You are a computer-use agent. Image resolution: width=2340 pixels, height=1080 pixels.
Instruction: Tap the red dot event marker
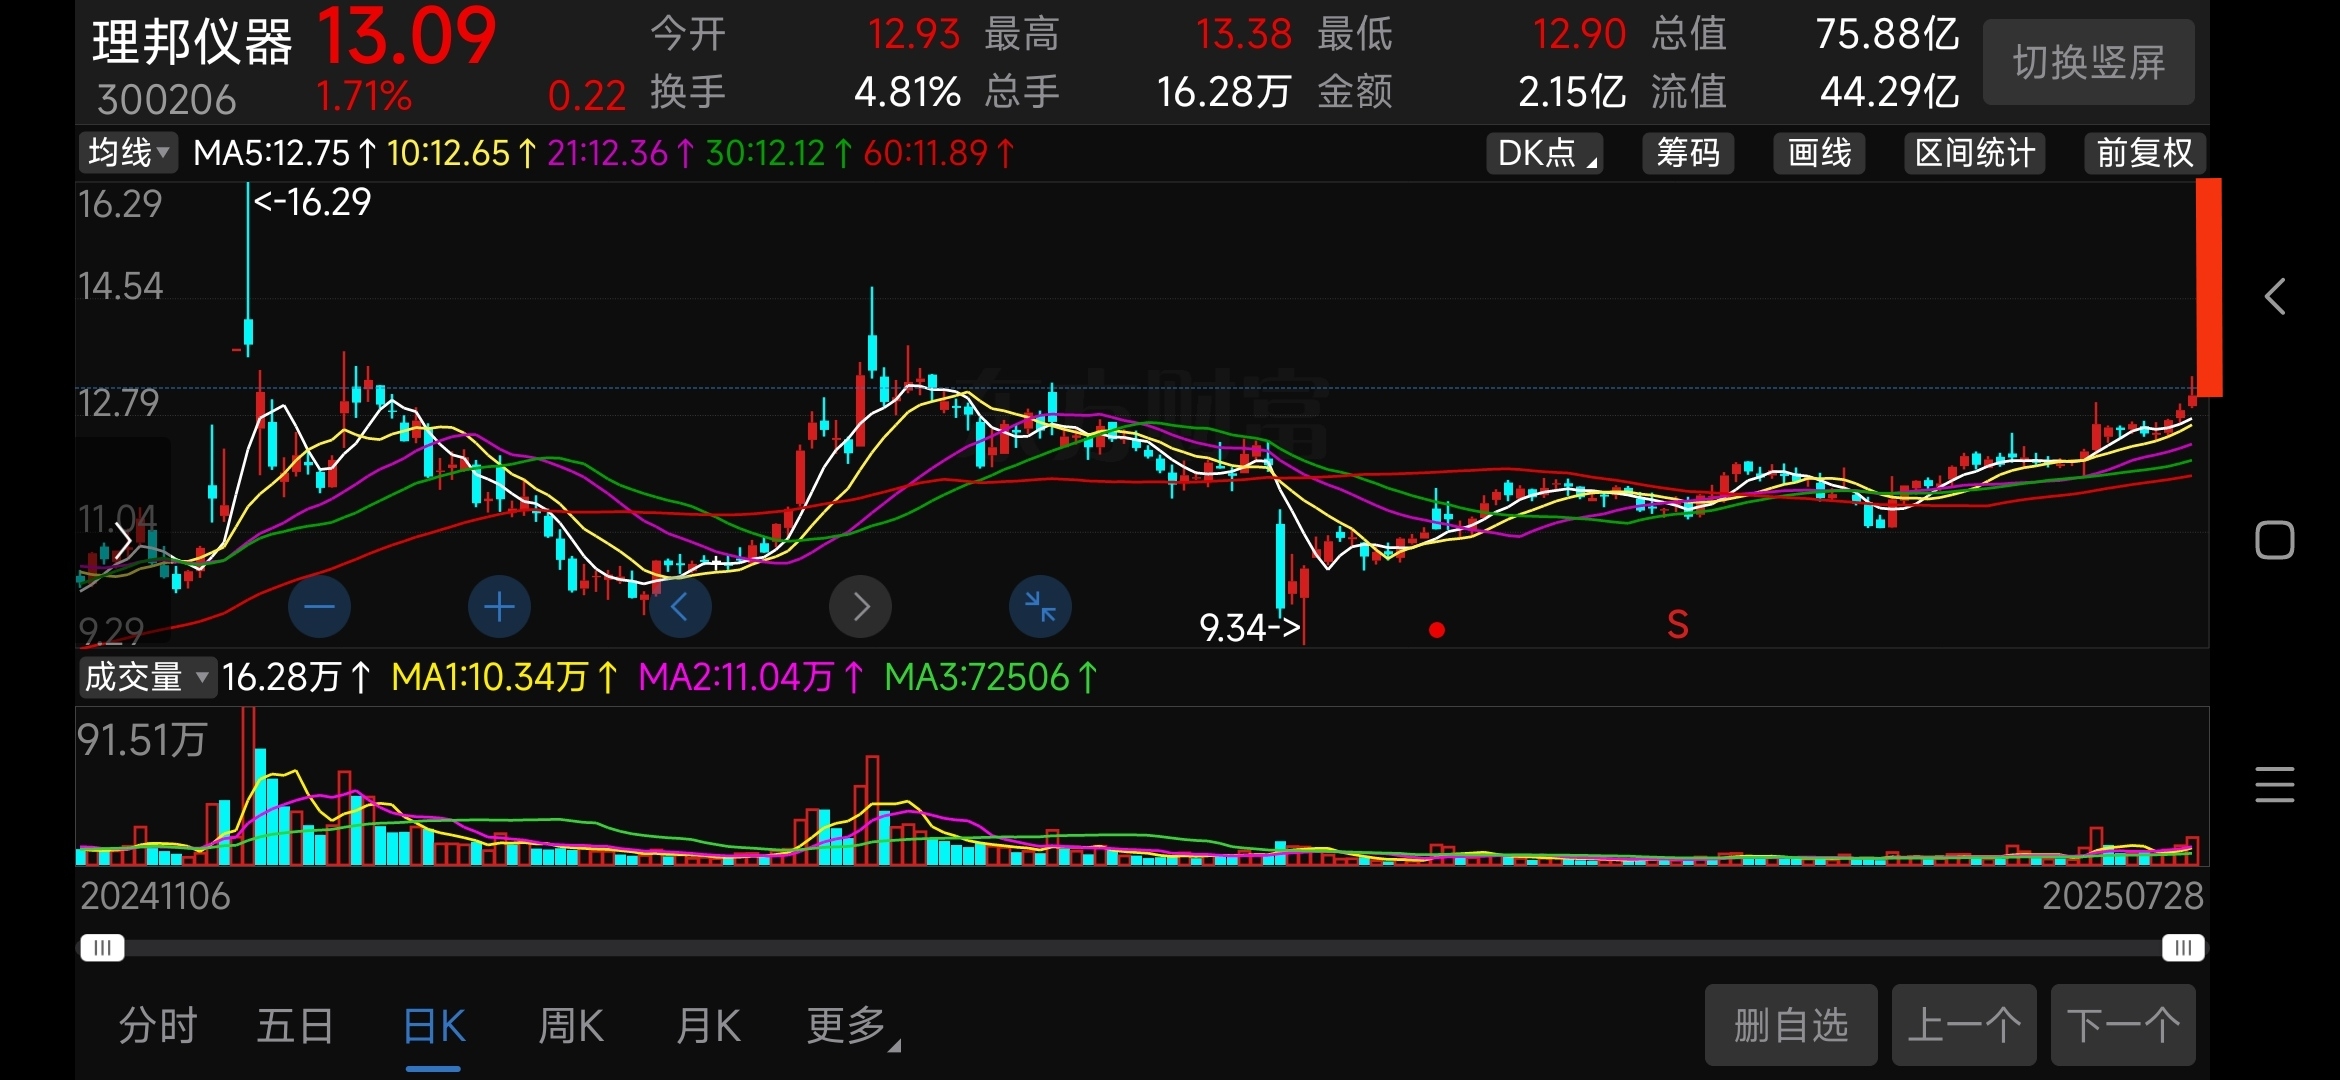(1437, 630)
